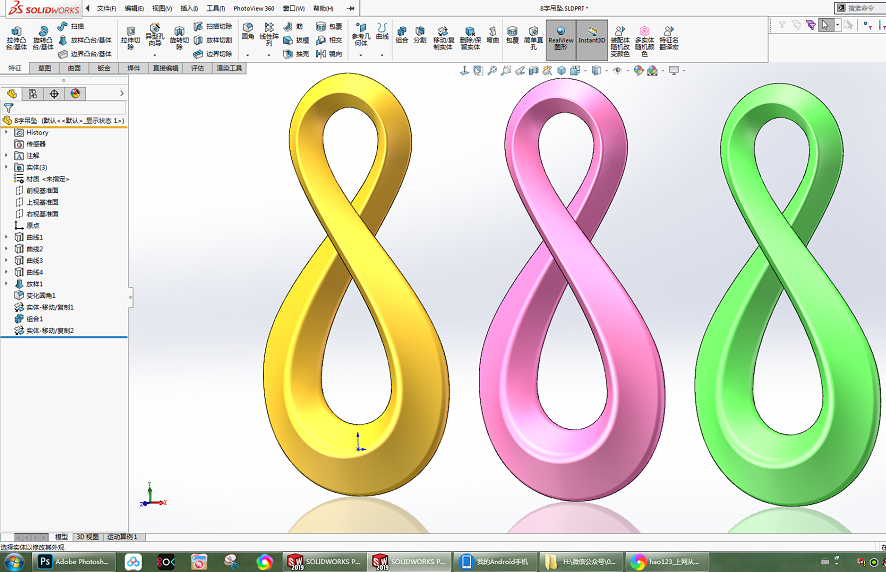Select the Intersect (相交) tool
This screenshot has width=886, height=572.
point(329,40)
